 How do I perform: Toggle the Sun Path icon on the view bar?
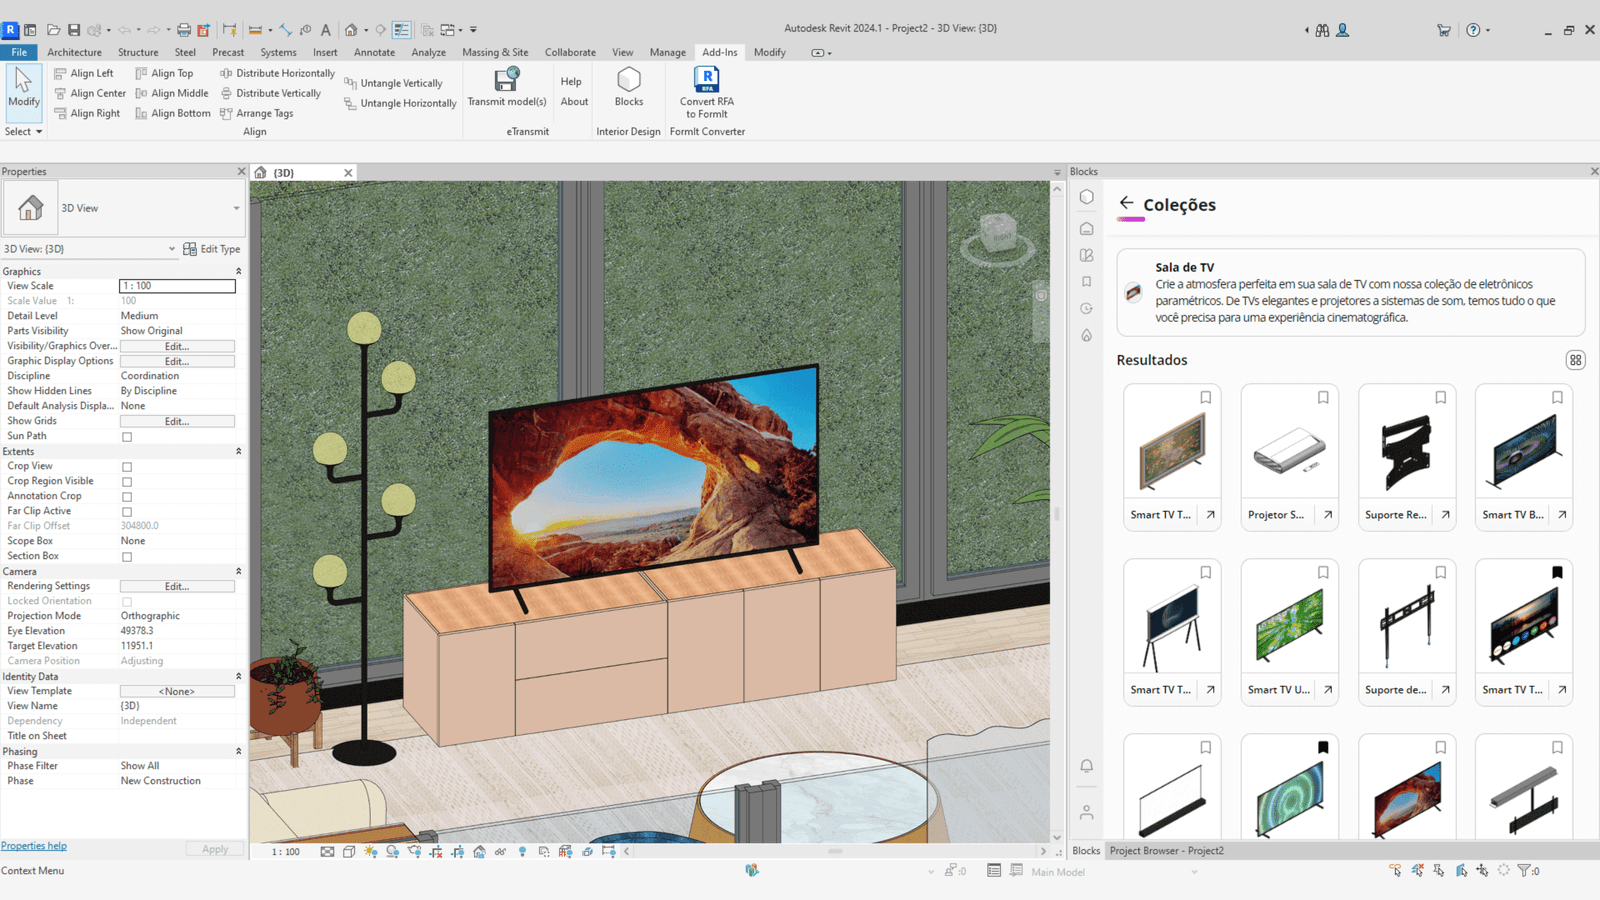[370, 852]
